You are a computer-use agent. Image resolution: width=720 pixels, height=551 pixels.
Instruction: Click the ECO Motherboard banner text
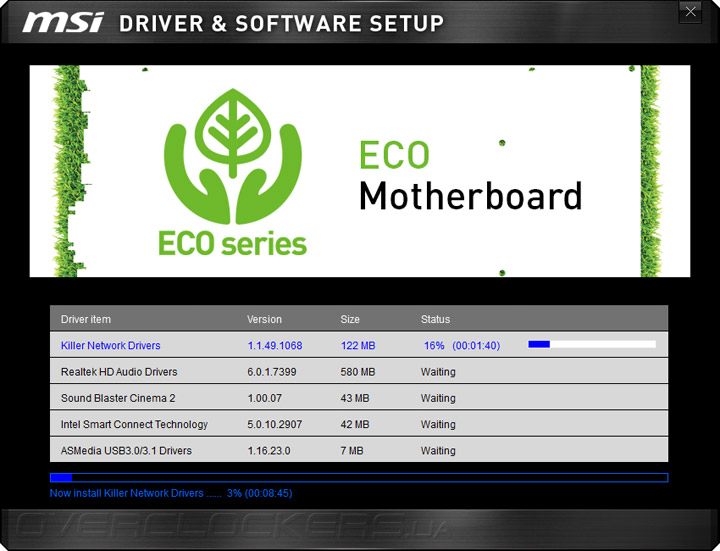point(471,176)
